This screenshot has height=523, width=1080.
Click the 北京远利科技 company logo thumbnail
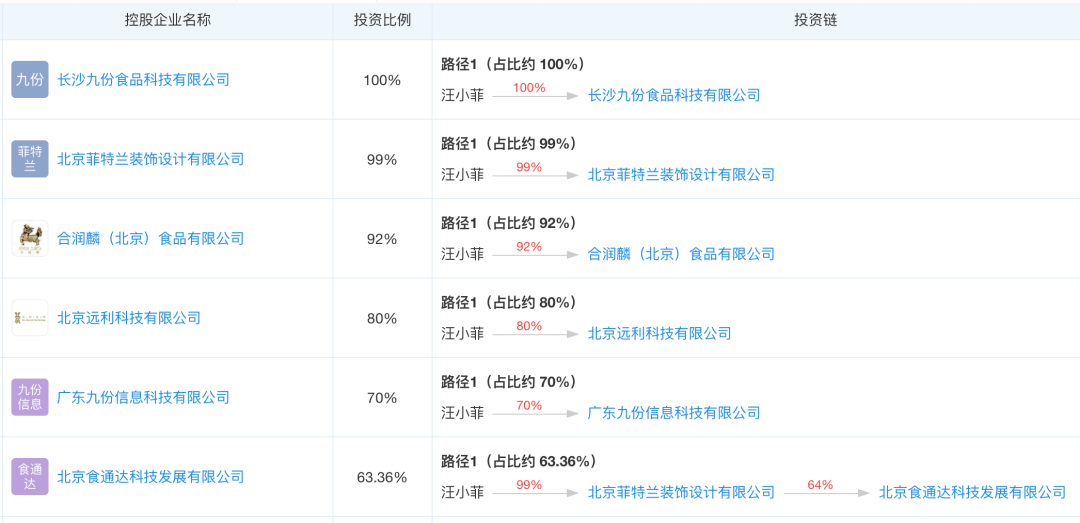click(x=30, y=318)
